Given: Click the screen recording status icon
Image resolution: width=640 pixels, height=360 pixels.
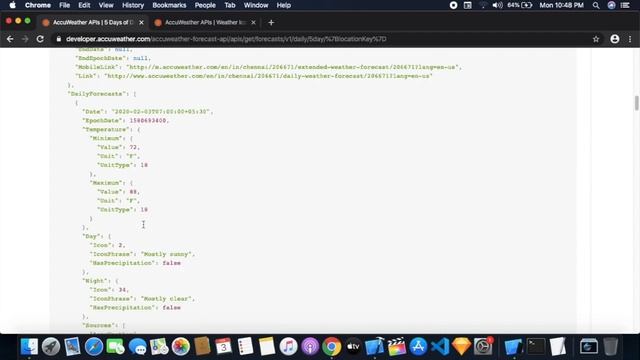Looking at the screenshot, I should [x=453, y=5].
